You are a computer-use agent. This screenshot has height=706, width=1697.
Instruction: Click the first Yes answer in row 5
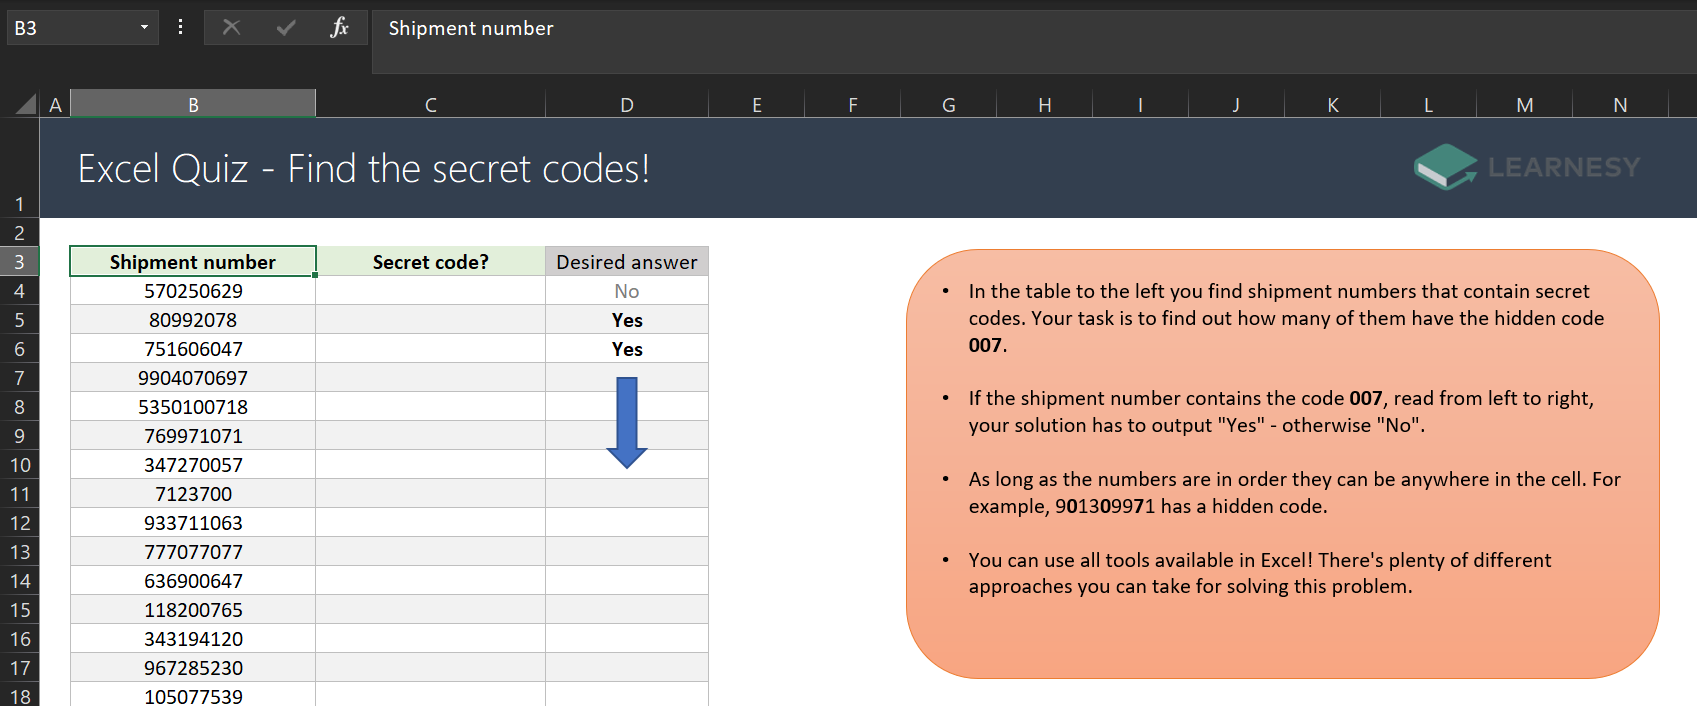627,320
